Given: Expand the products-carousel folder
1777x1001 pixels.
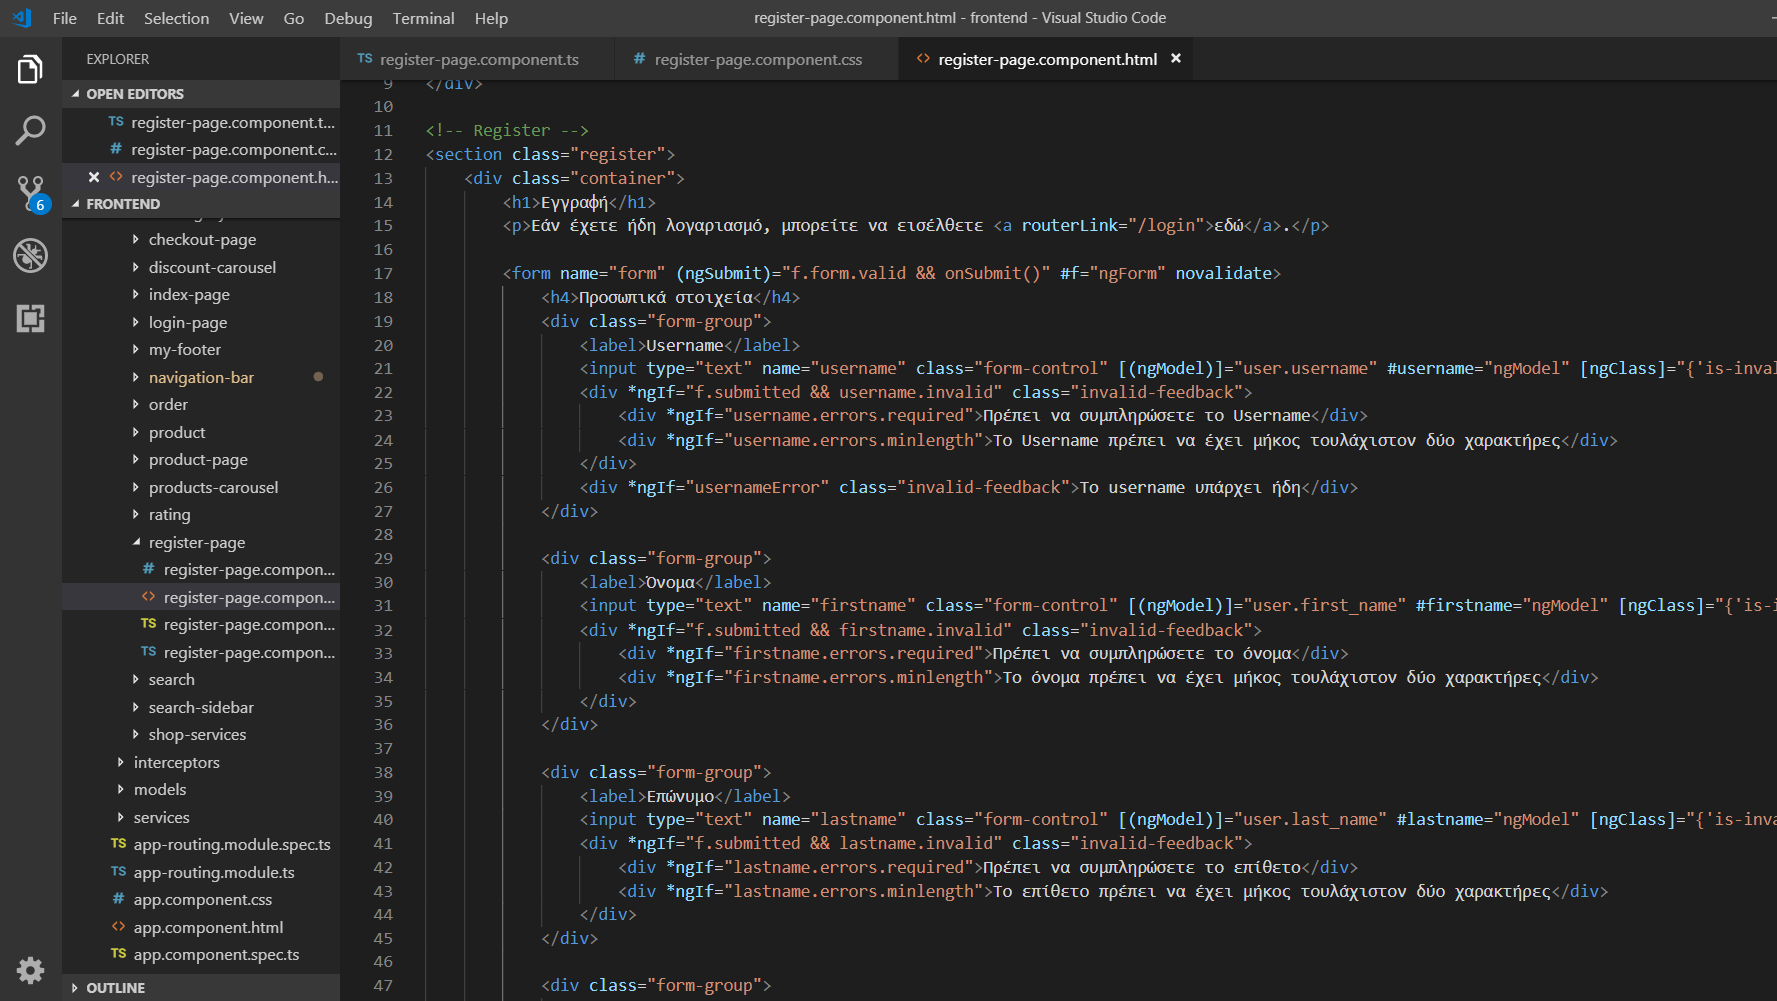Looking at the screenshot, I should point(201,487).
